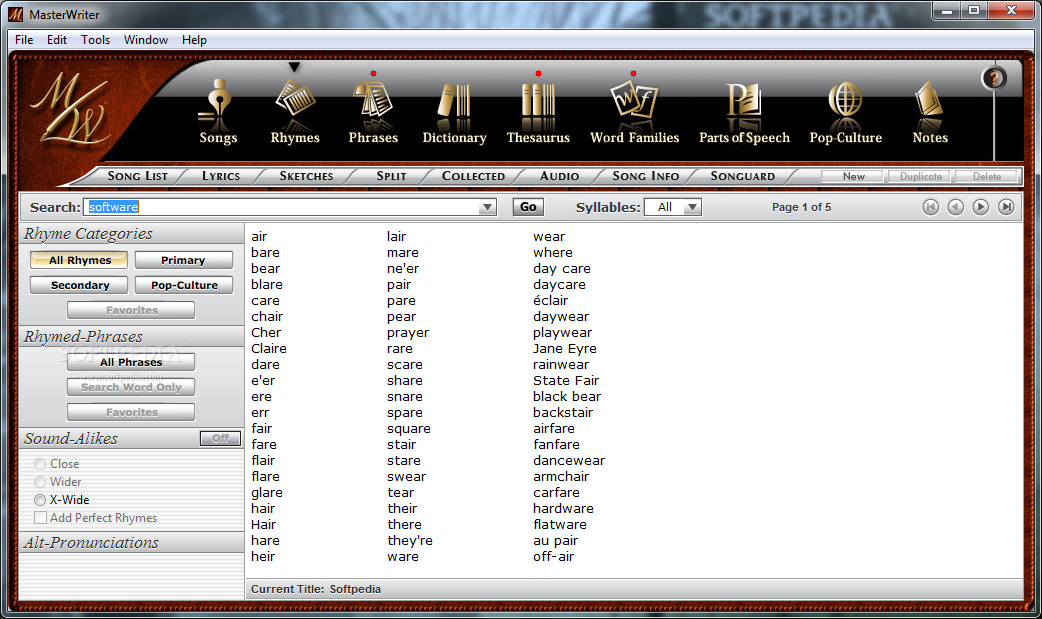Switch to the Song List tab
Screen dimensions: 1042x619
pos(138,176)
